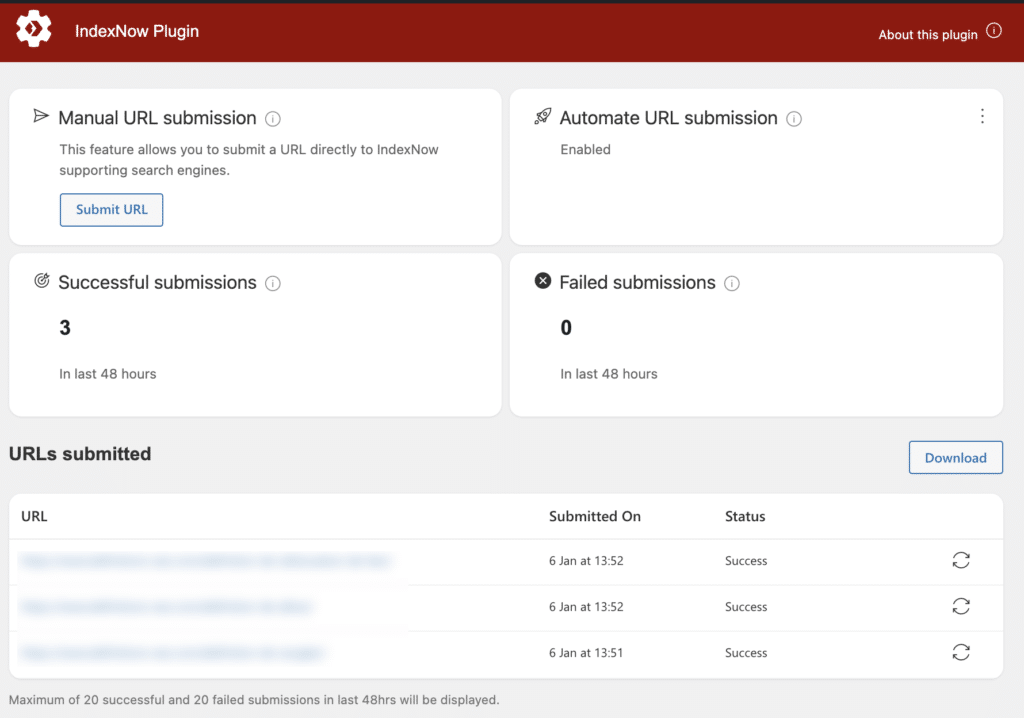The width and height of the screenshot is (1024, 718).
Task: Click info icon next to Automate URL submission
Action: [794, 119]
